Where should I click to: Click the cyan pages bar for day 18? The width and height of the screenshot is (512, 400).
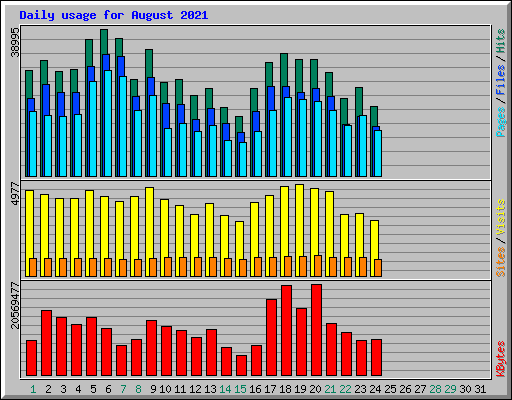[288, 137]
